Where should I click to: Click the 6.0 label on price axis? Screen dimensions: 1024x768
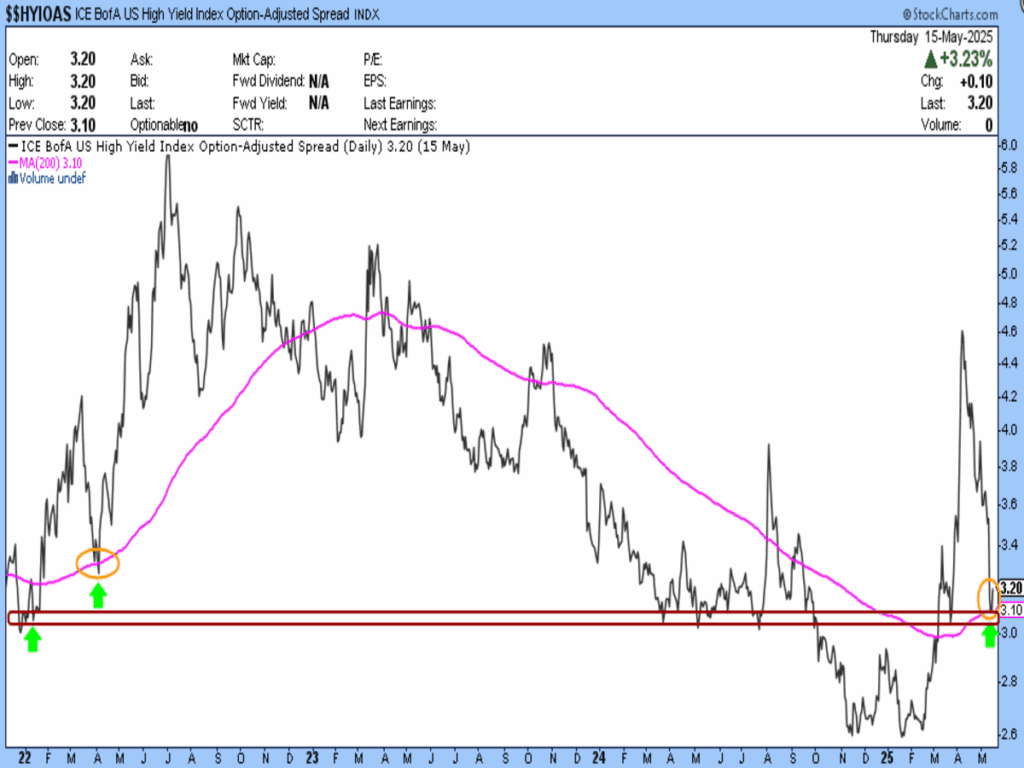[1008, 145]
